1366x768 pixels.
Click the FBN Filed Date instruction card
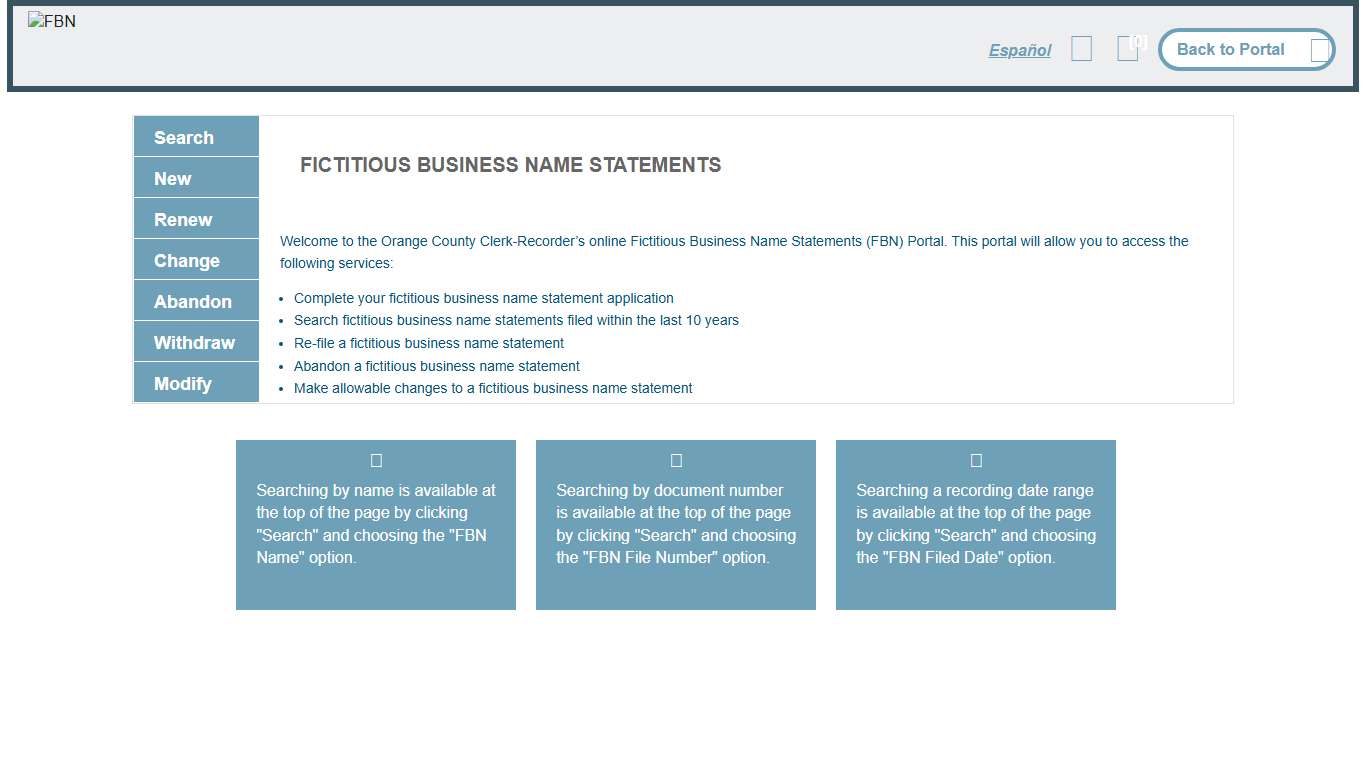tap(975, 524)
